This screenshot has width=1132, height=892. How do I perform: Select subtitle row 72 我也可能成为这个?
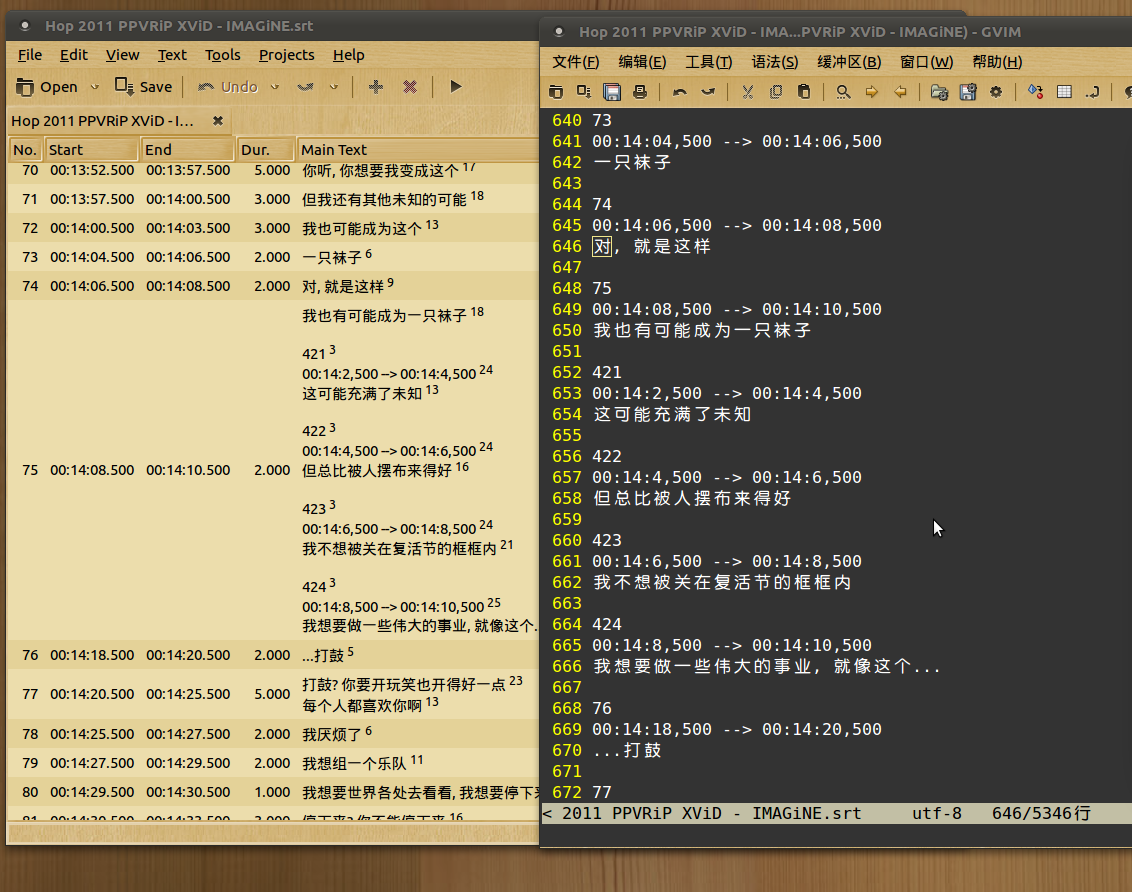coord(273,227)
